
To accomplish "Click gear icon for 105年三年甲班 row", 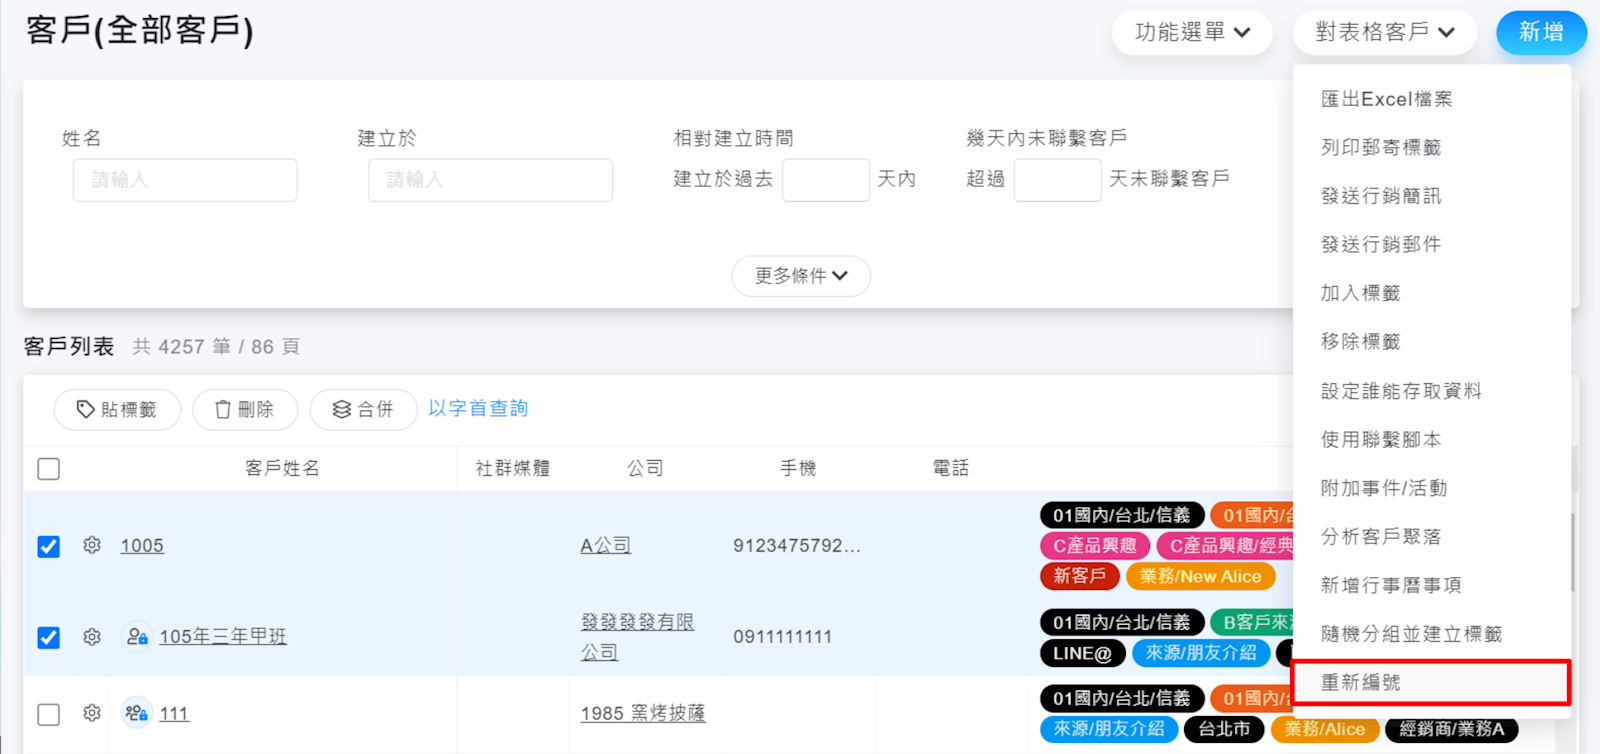I will [92, 637].
